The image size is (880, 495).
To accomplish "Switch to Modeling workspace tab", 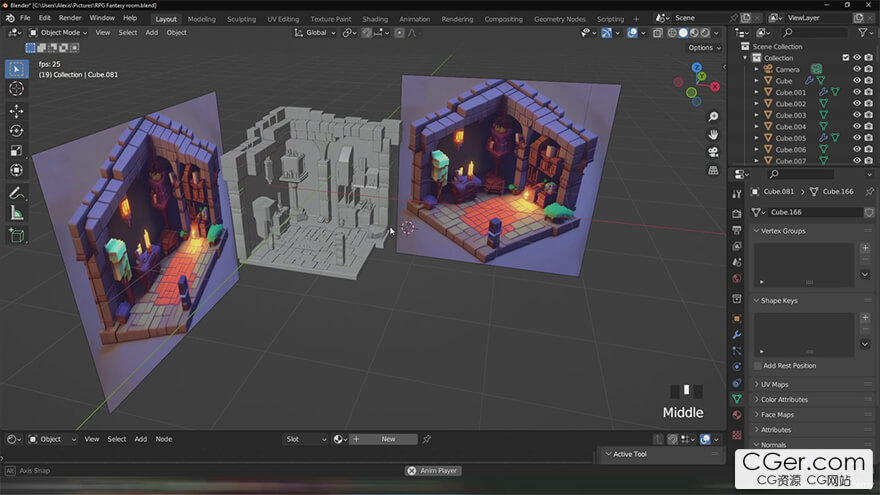I will point(201,19).
